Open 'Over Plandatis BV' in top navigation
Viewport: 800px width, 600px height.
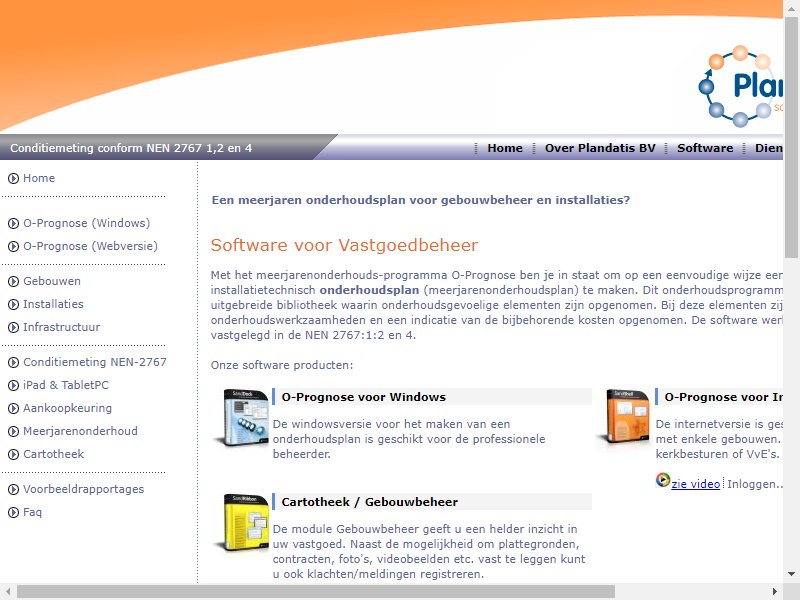click(x=600, y=148)
